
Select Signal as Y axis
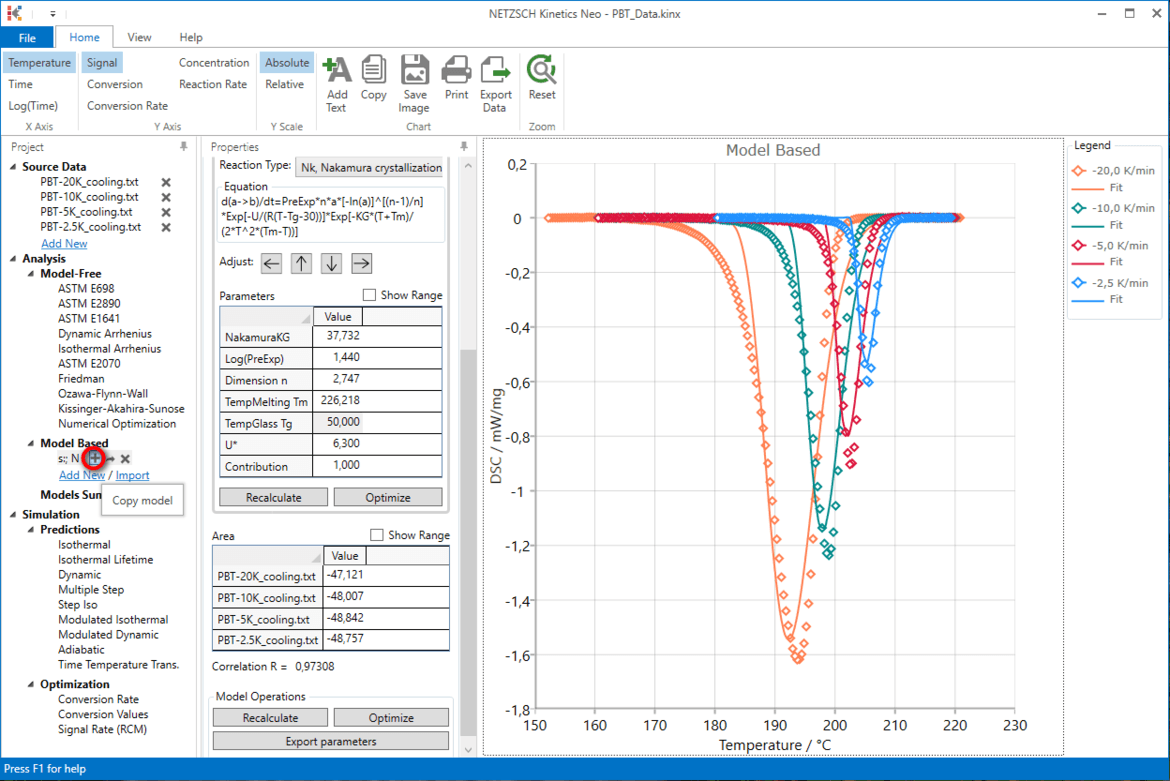point(101,63)
